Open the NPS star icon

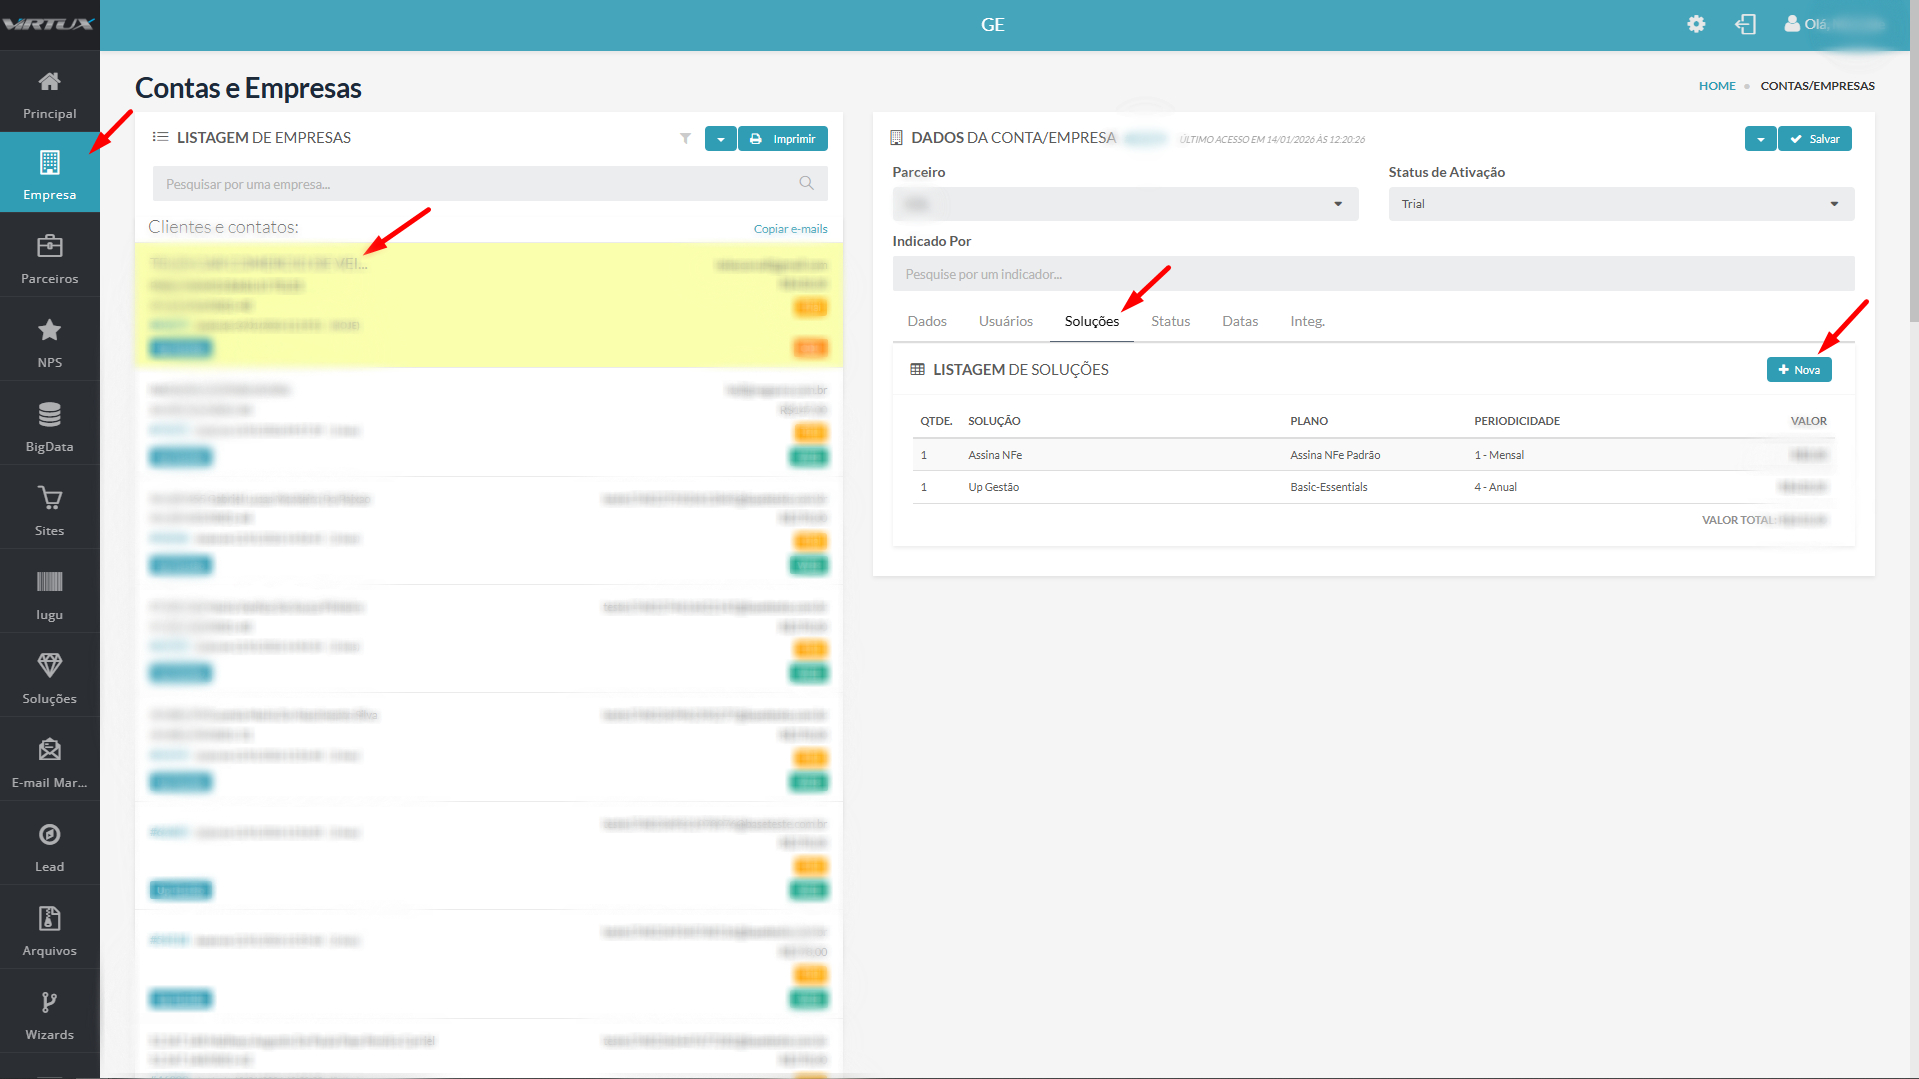point(49,330)
